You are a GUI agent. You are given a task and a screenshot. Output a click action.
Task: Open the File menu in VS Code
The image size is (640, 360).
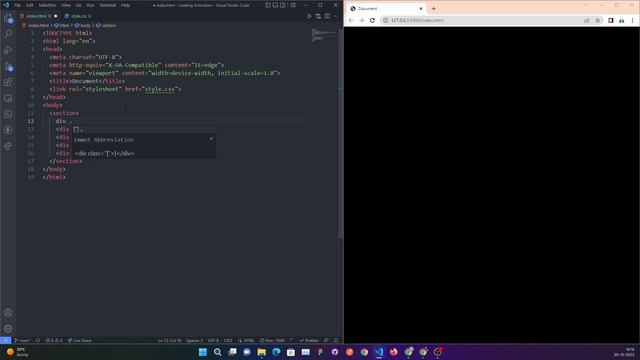(18, 5)
